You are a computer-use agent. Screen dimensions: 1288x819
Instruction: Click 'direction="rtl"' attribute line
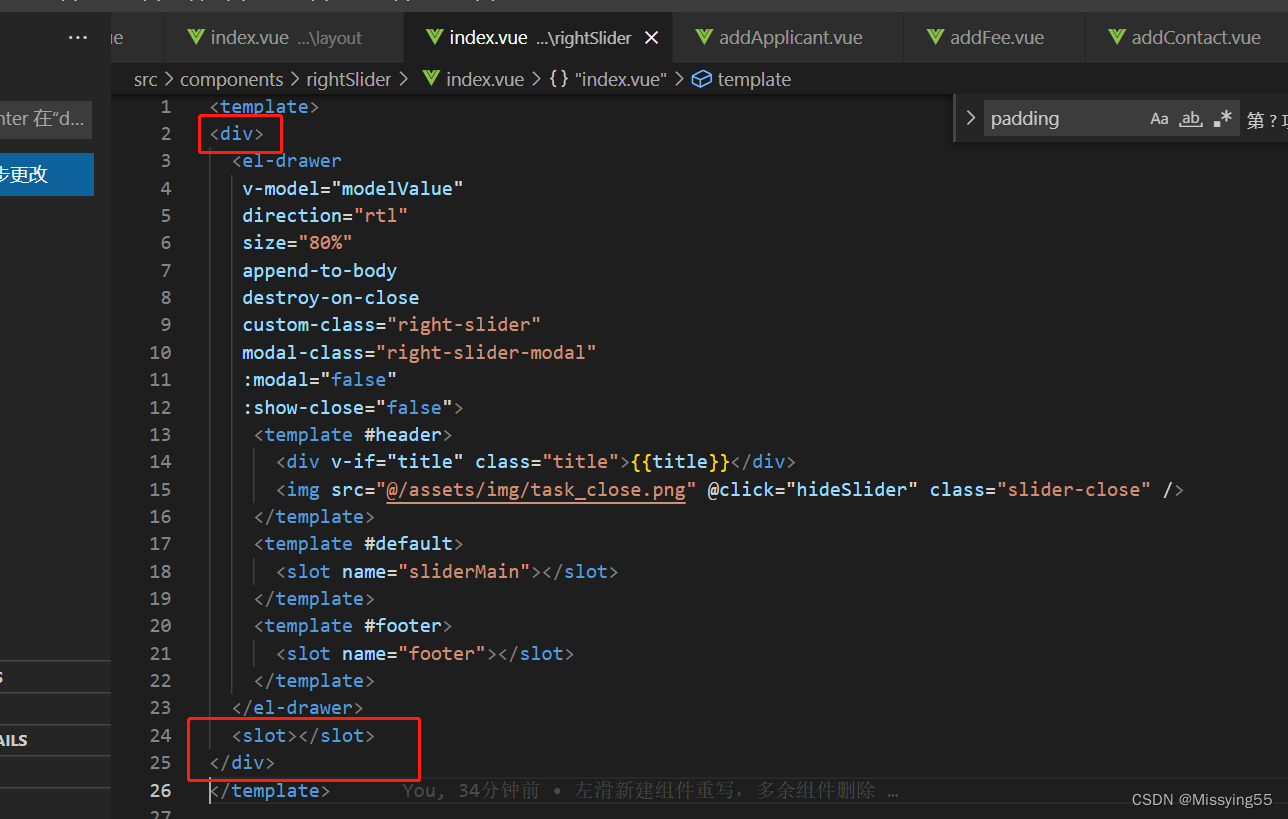coord(325,215)
